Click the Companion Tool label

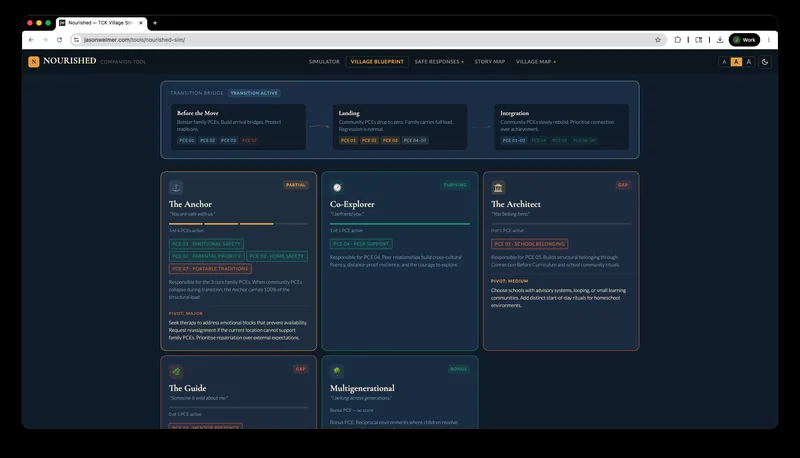[123, 62]
